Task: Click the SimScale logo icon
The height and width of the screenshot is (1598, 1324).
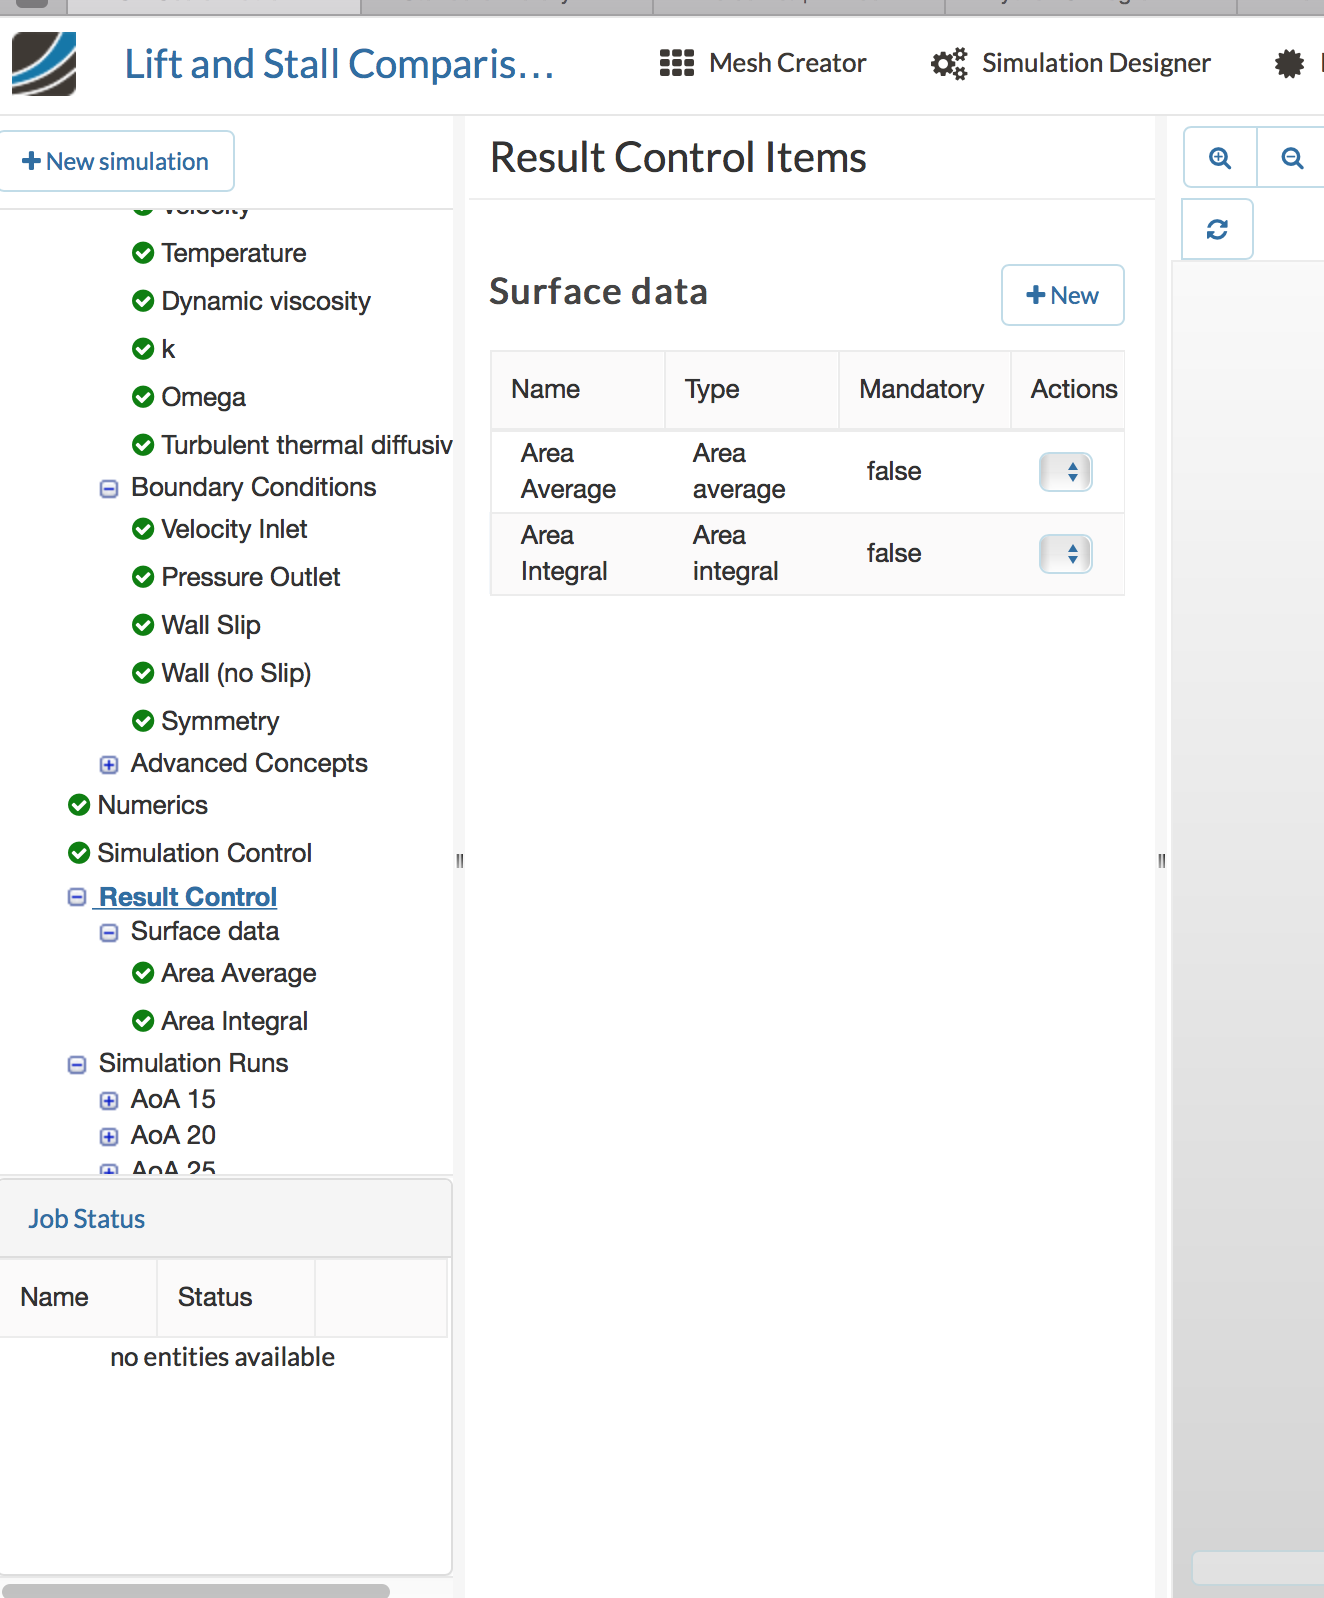Action: pyautogui.click(x=44, y=64)
